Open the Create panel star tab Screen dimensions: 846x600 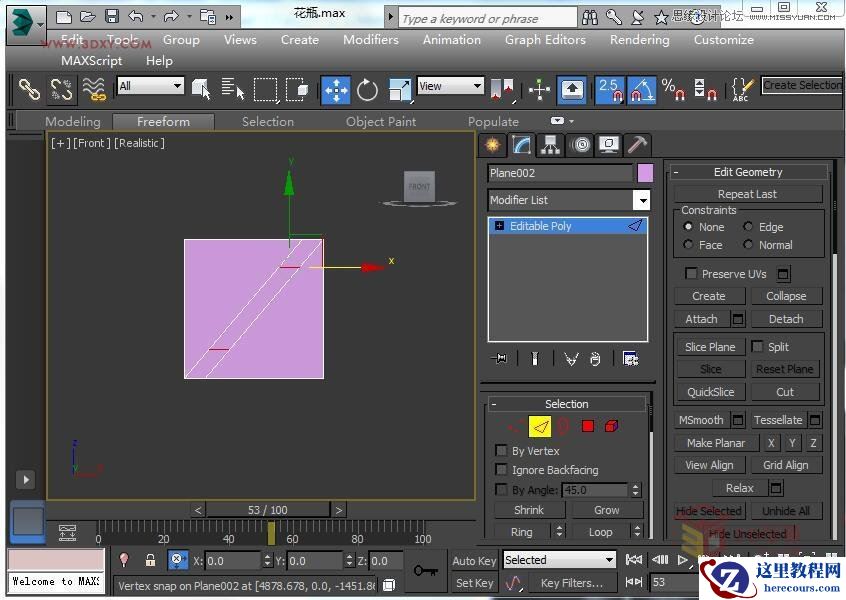(492, 145)
